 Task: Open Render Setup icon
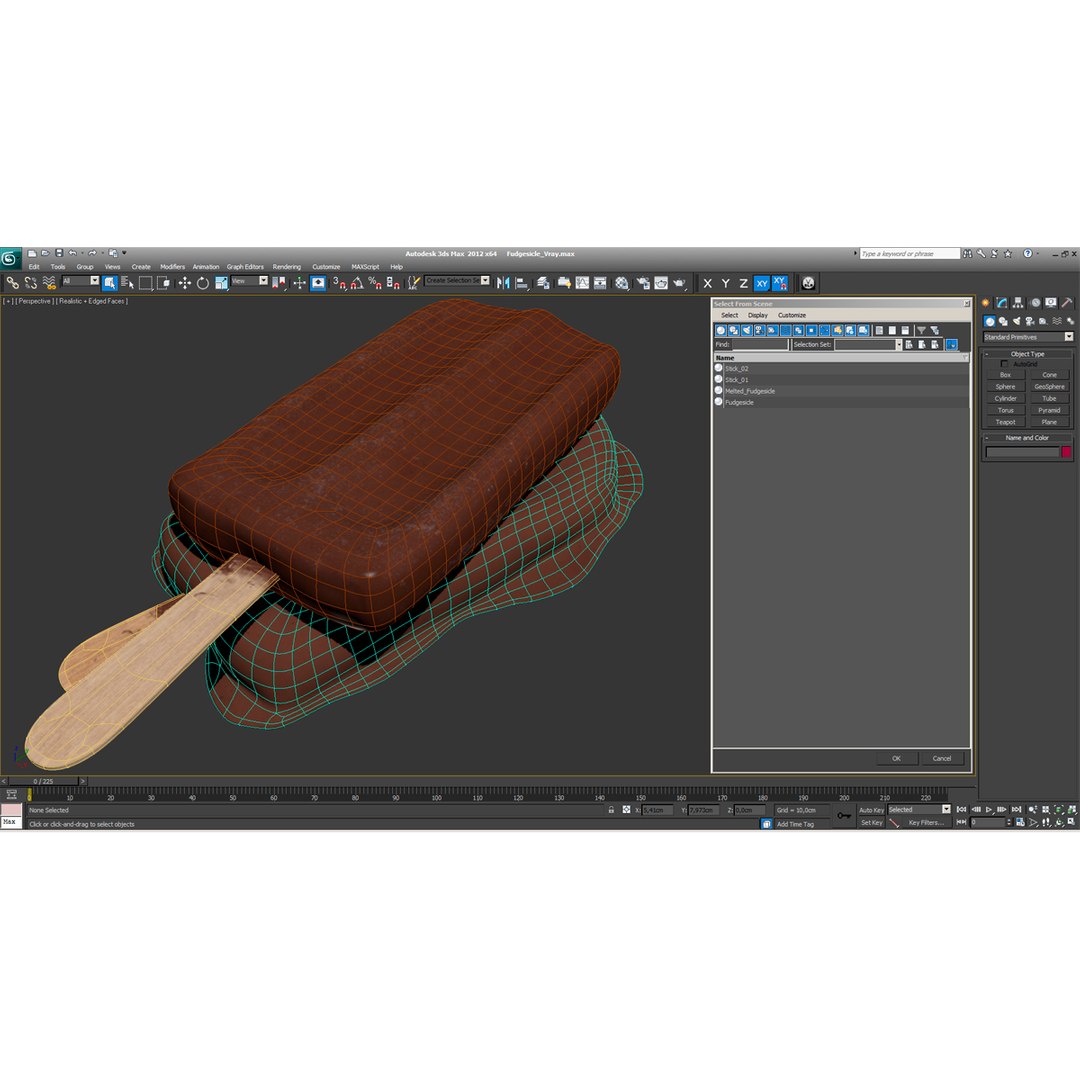[x=643, y=282]
